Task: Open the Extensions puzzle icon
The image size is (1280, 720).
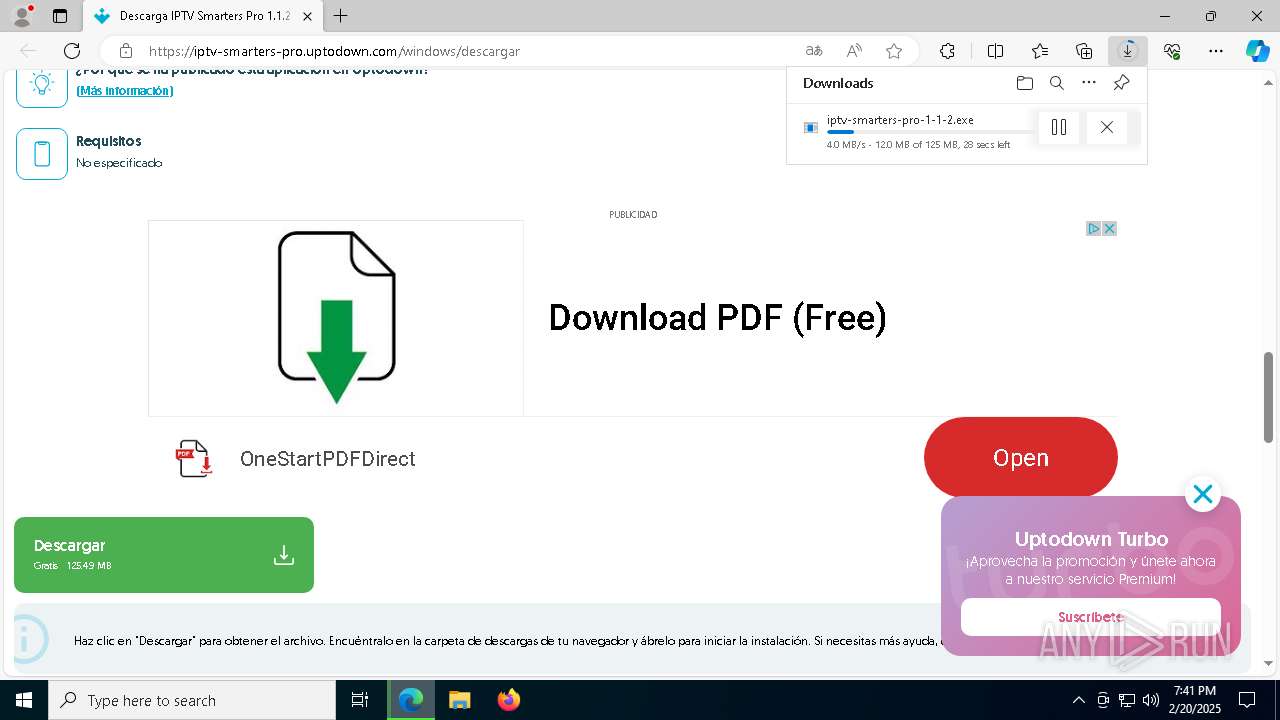Action: [x=947, y=51]
